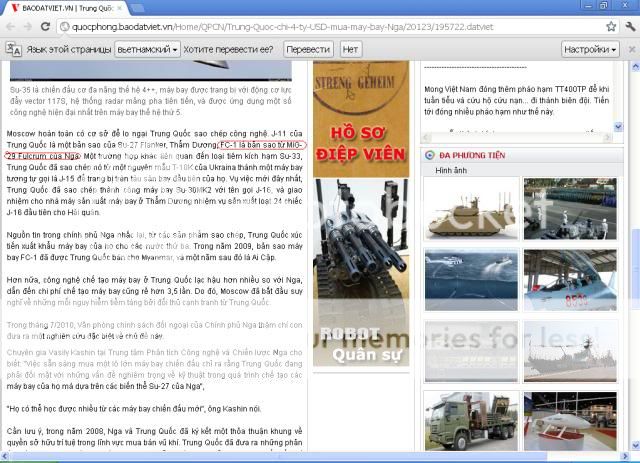
Task: Open the ĐA PHƯƠNG TIỆN section heading
Action: (472, 155)
